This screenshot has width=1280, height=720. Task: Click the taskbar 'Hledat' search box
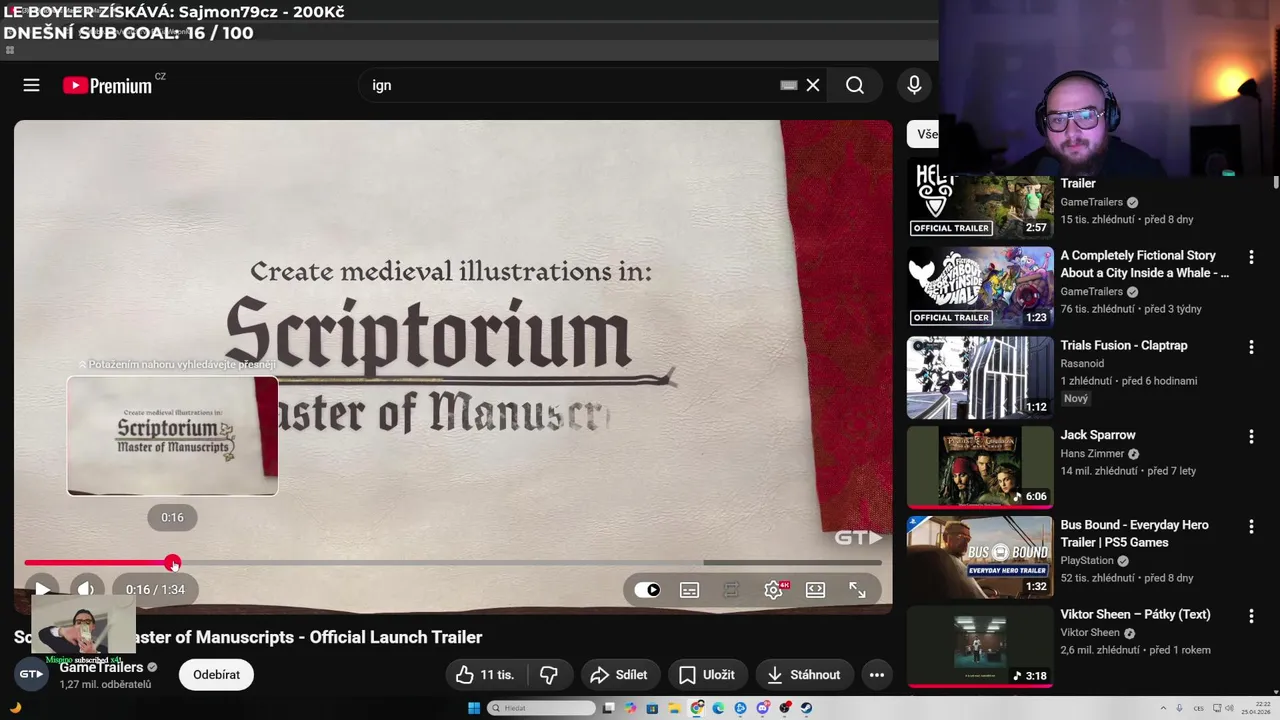click(542, 708)
